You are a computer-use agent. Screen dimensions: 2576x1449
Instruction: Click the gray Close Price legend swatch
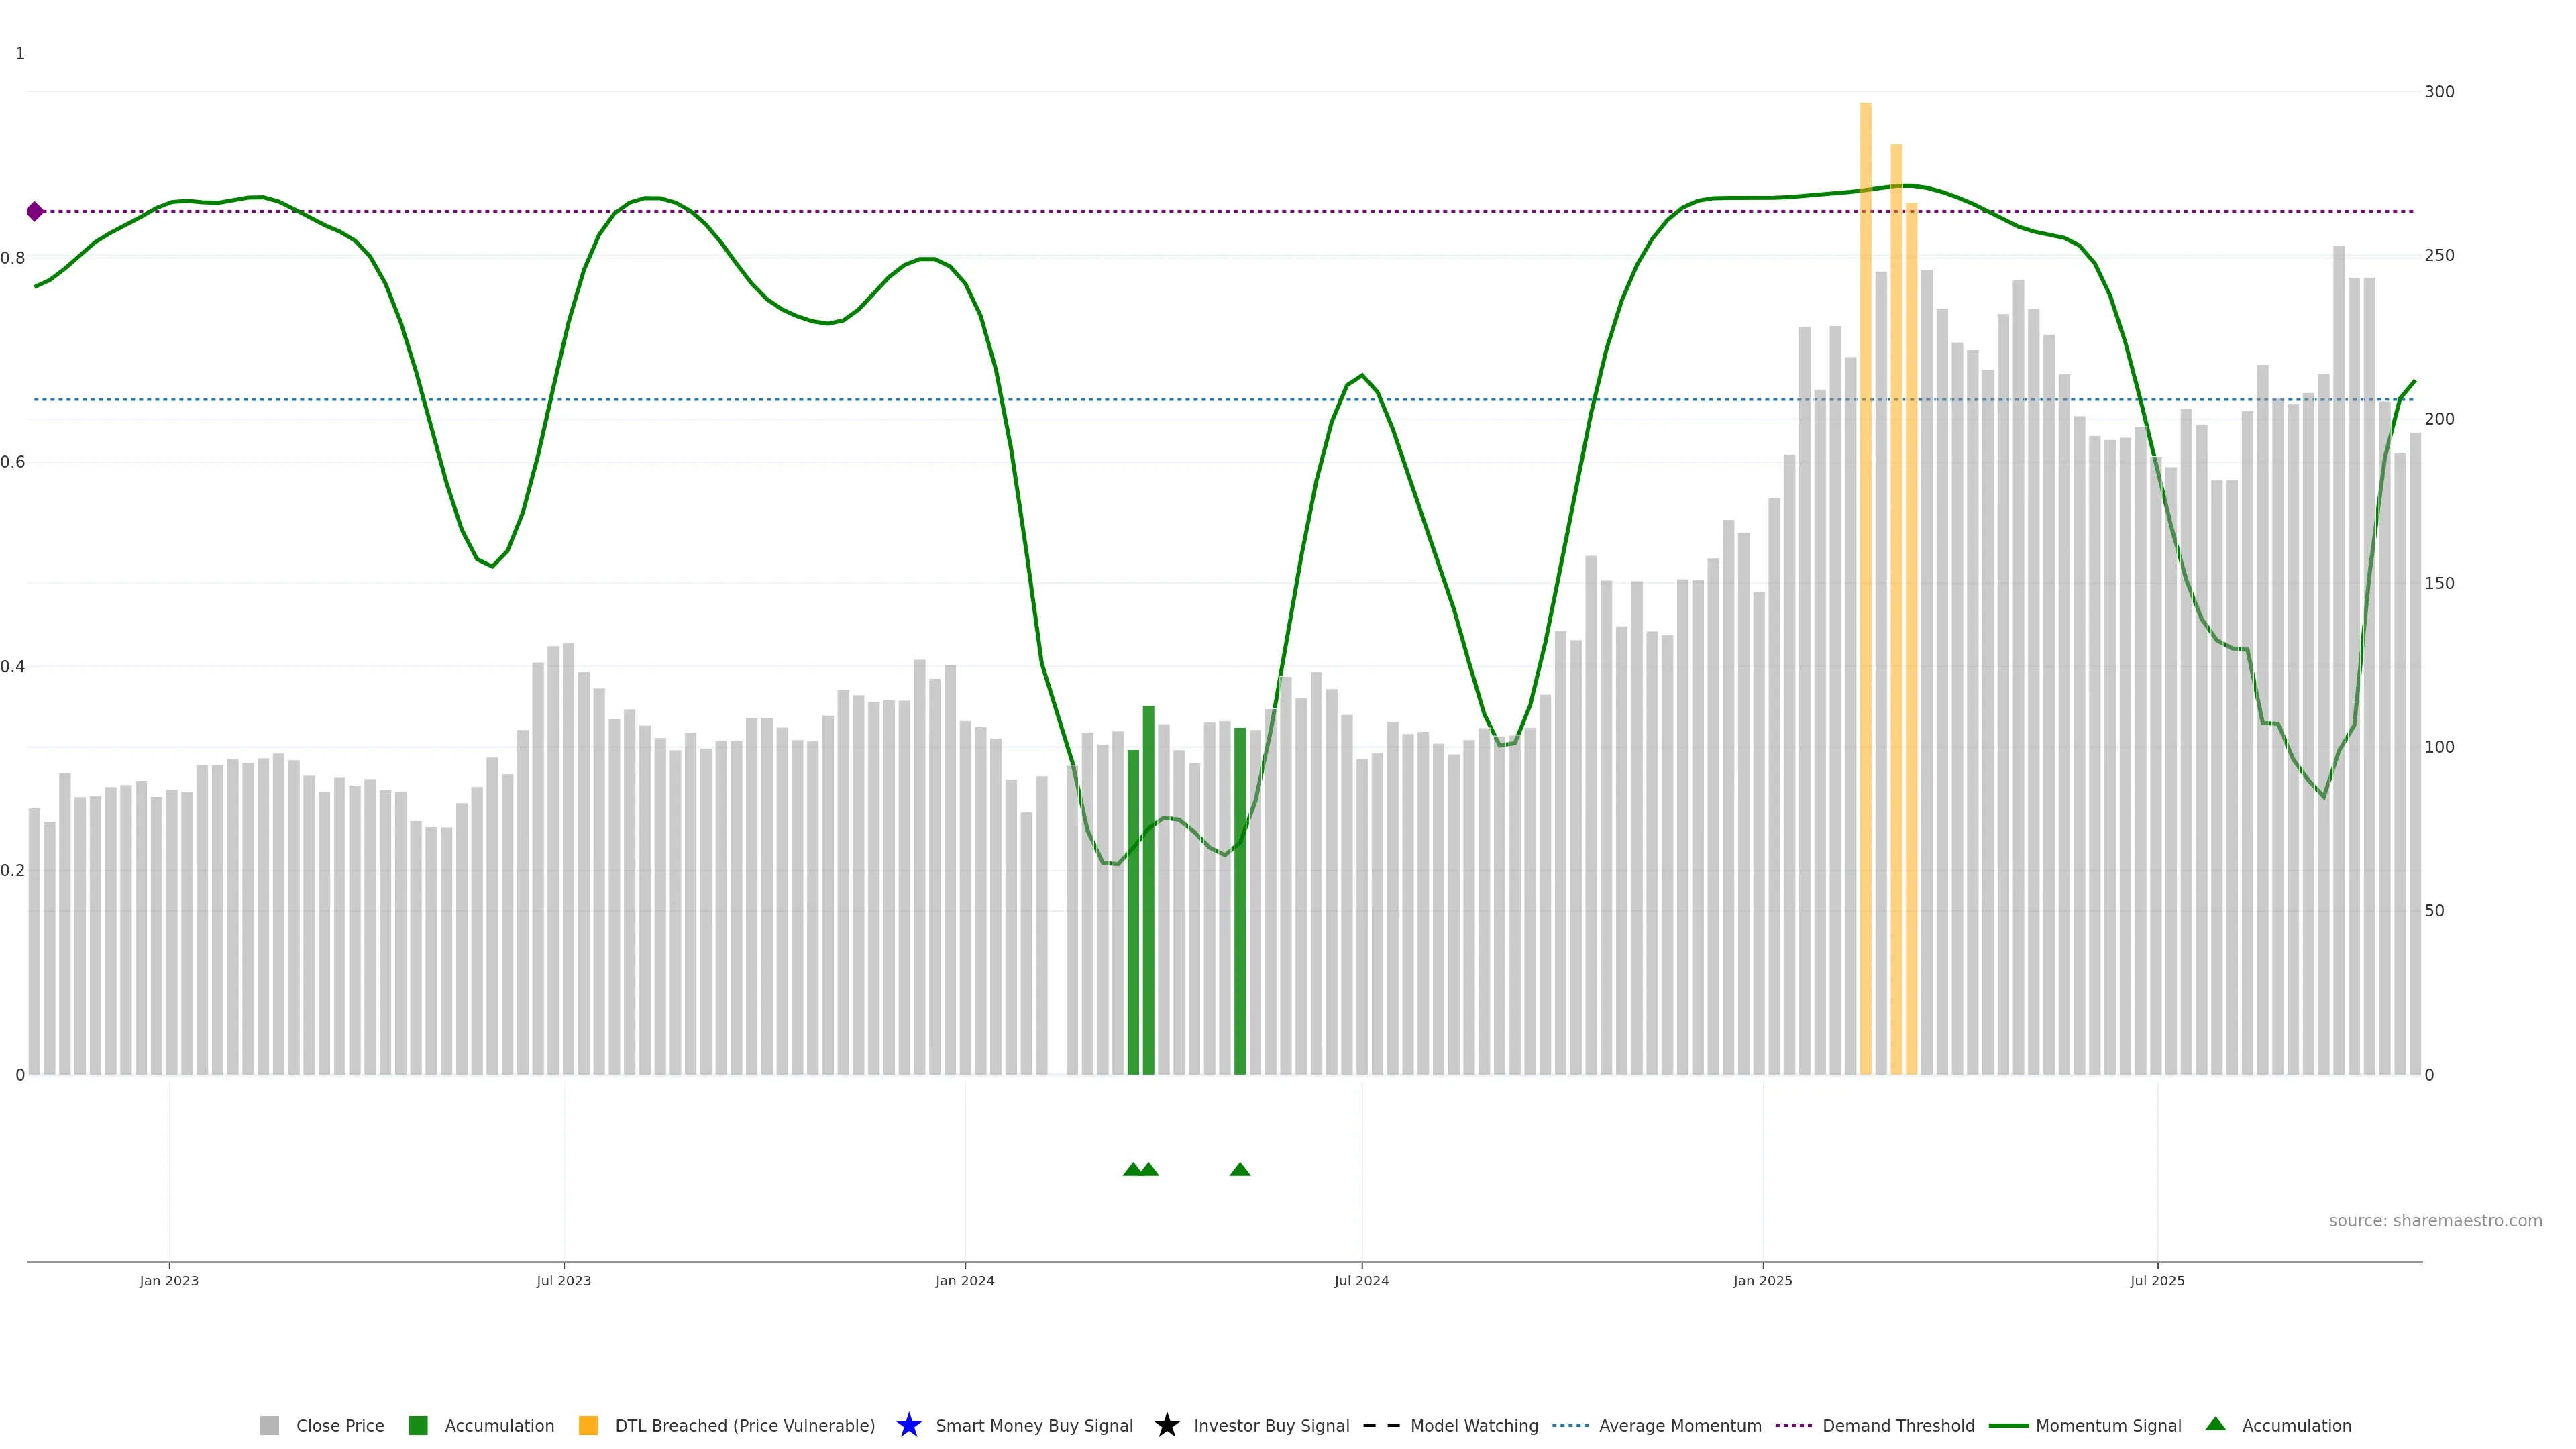[269, 1425]
